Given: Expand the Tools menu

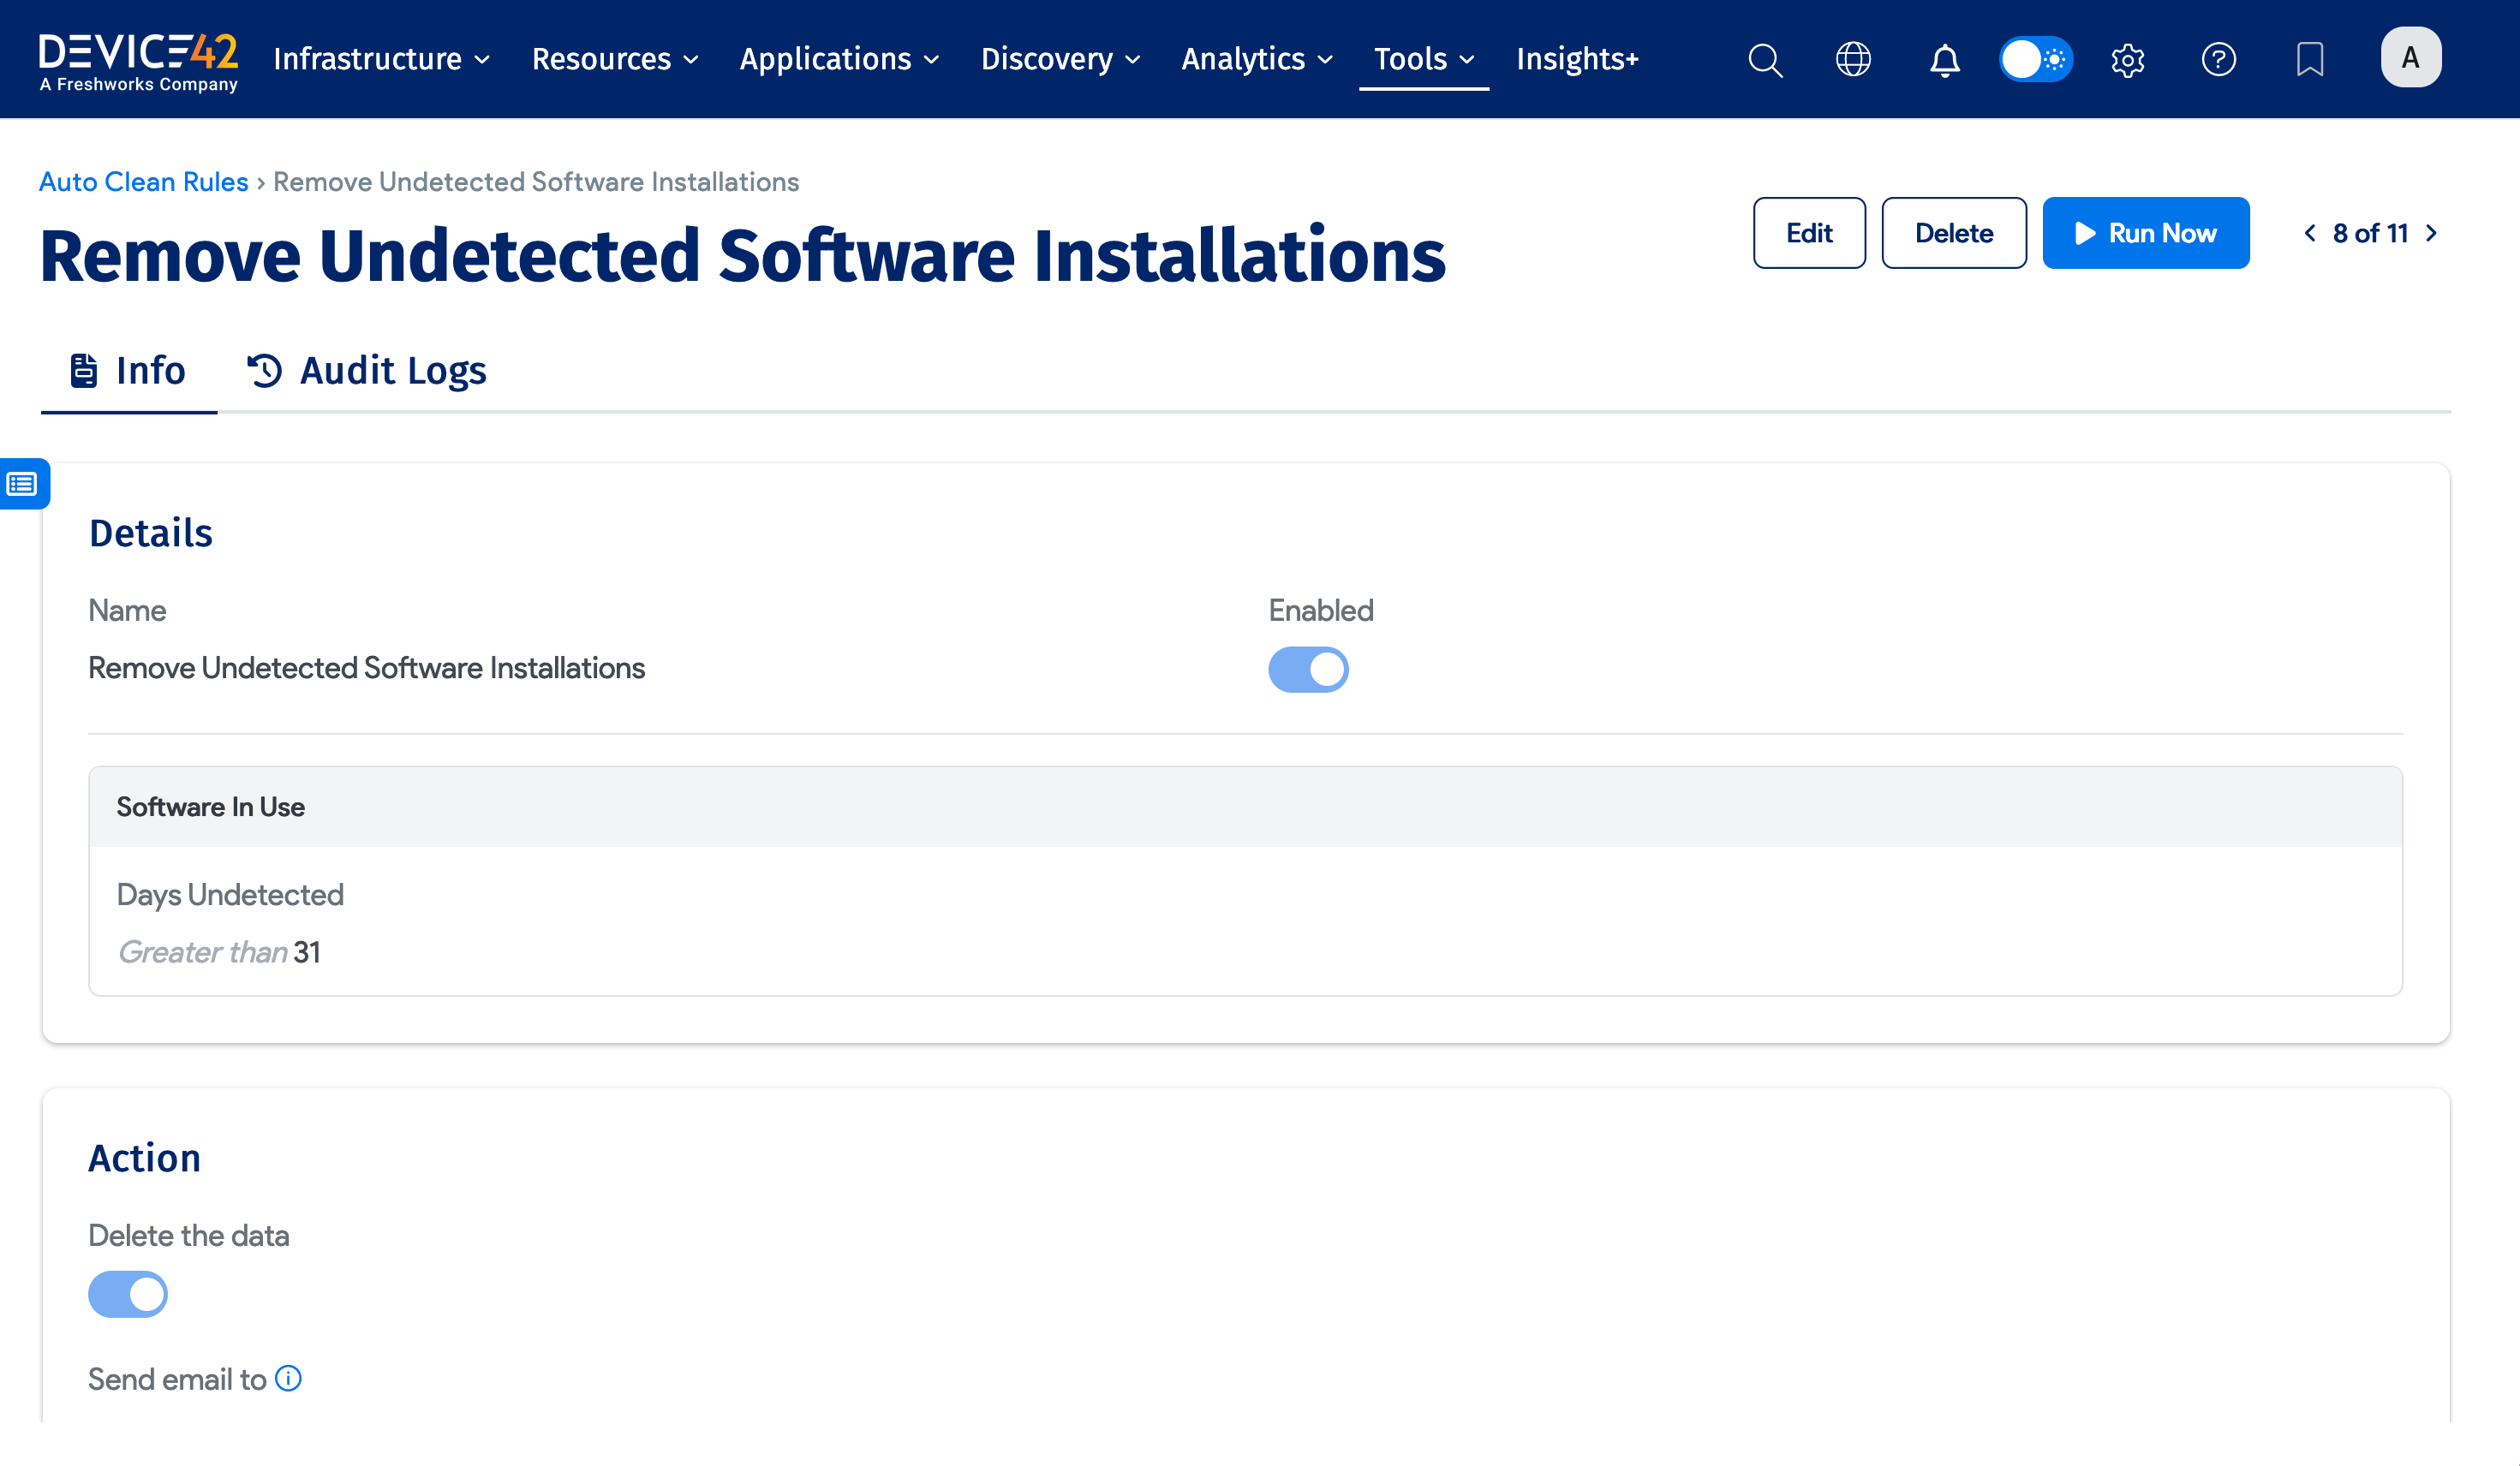Looking at the screenshot, I should [1424, 59].
